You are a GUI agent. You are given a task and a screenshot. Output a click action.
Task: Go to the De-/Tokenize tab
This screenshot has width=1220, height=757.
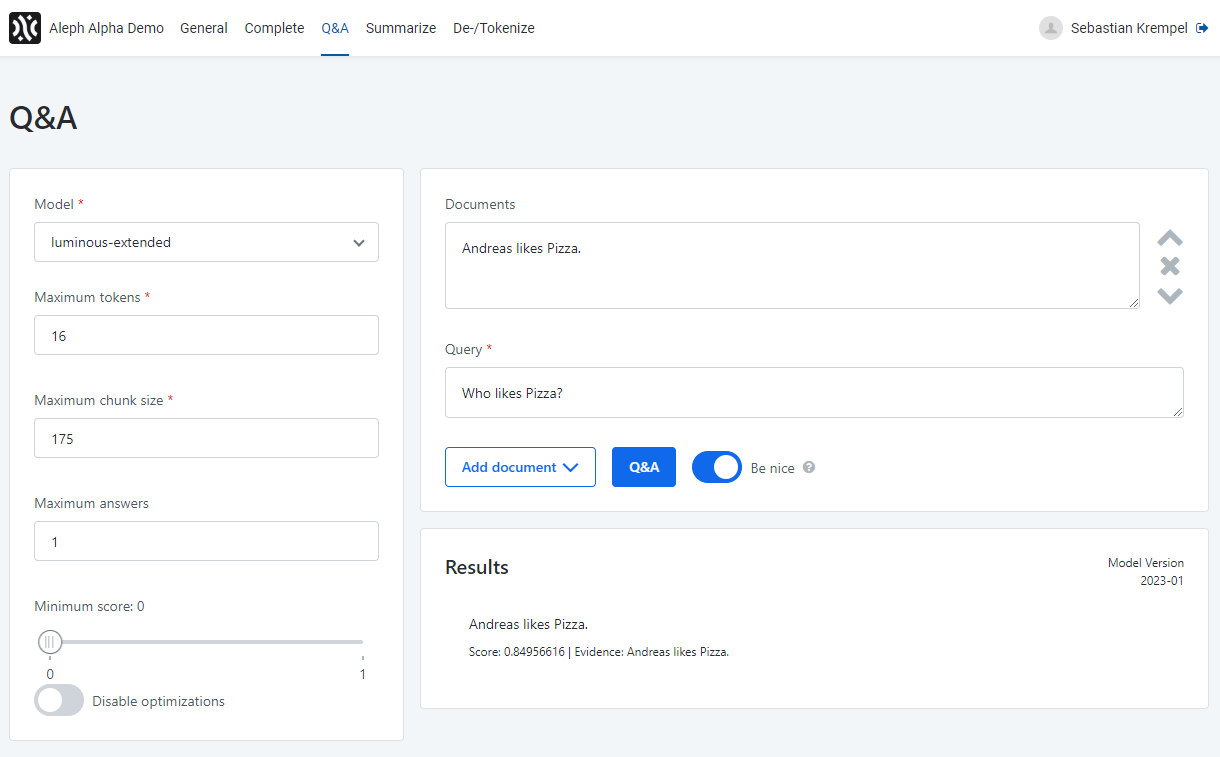tap(493, 28)
